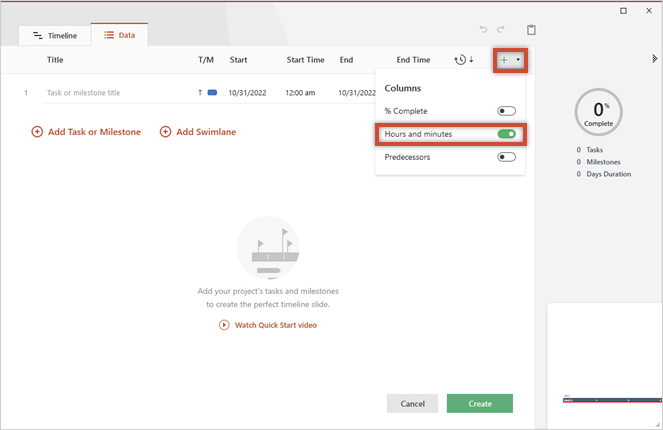Open the Start Time 12:00 am field
The height and width of the screenshot is (430, 663).
click(301, 93)
